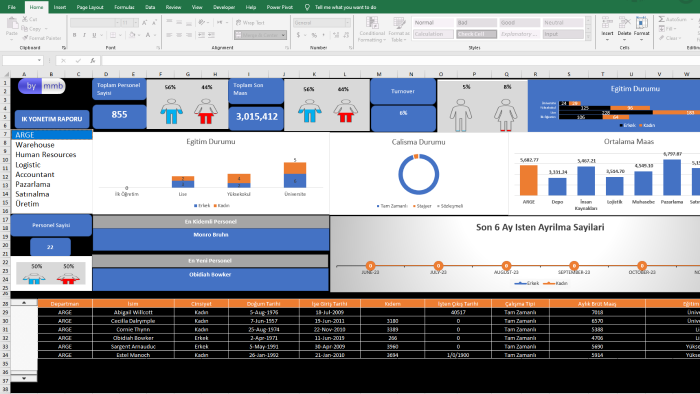Toggle Bold formatting
Image resolution: width=700 pixels, height=394 pixels.
point(75,35)
